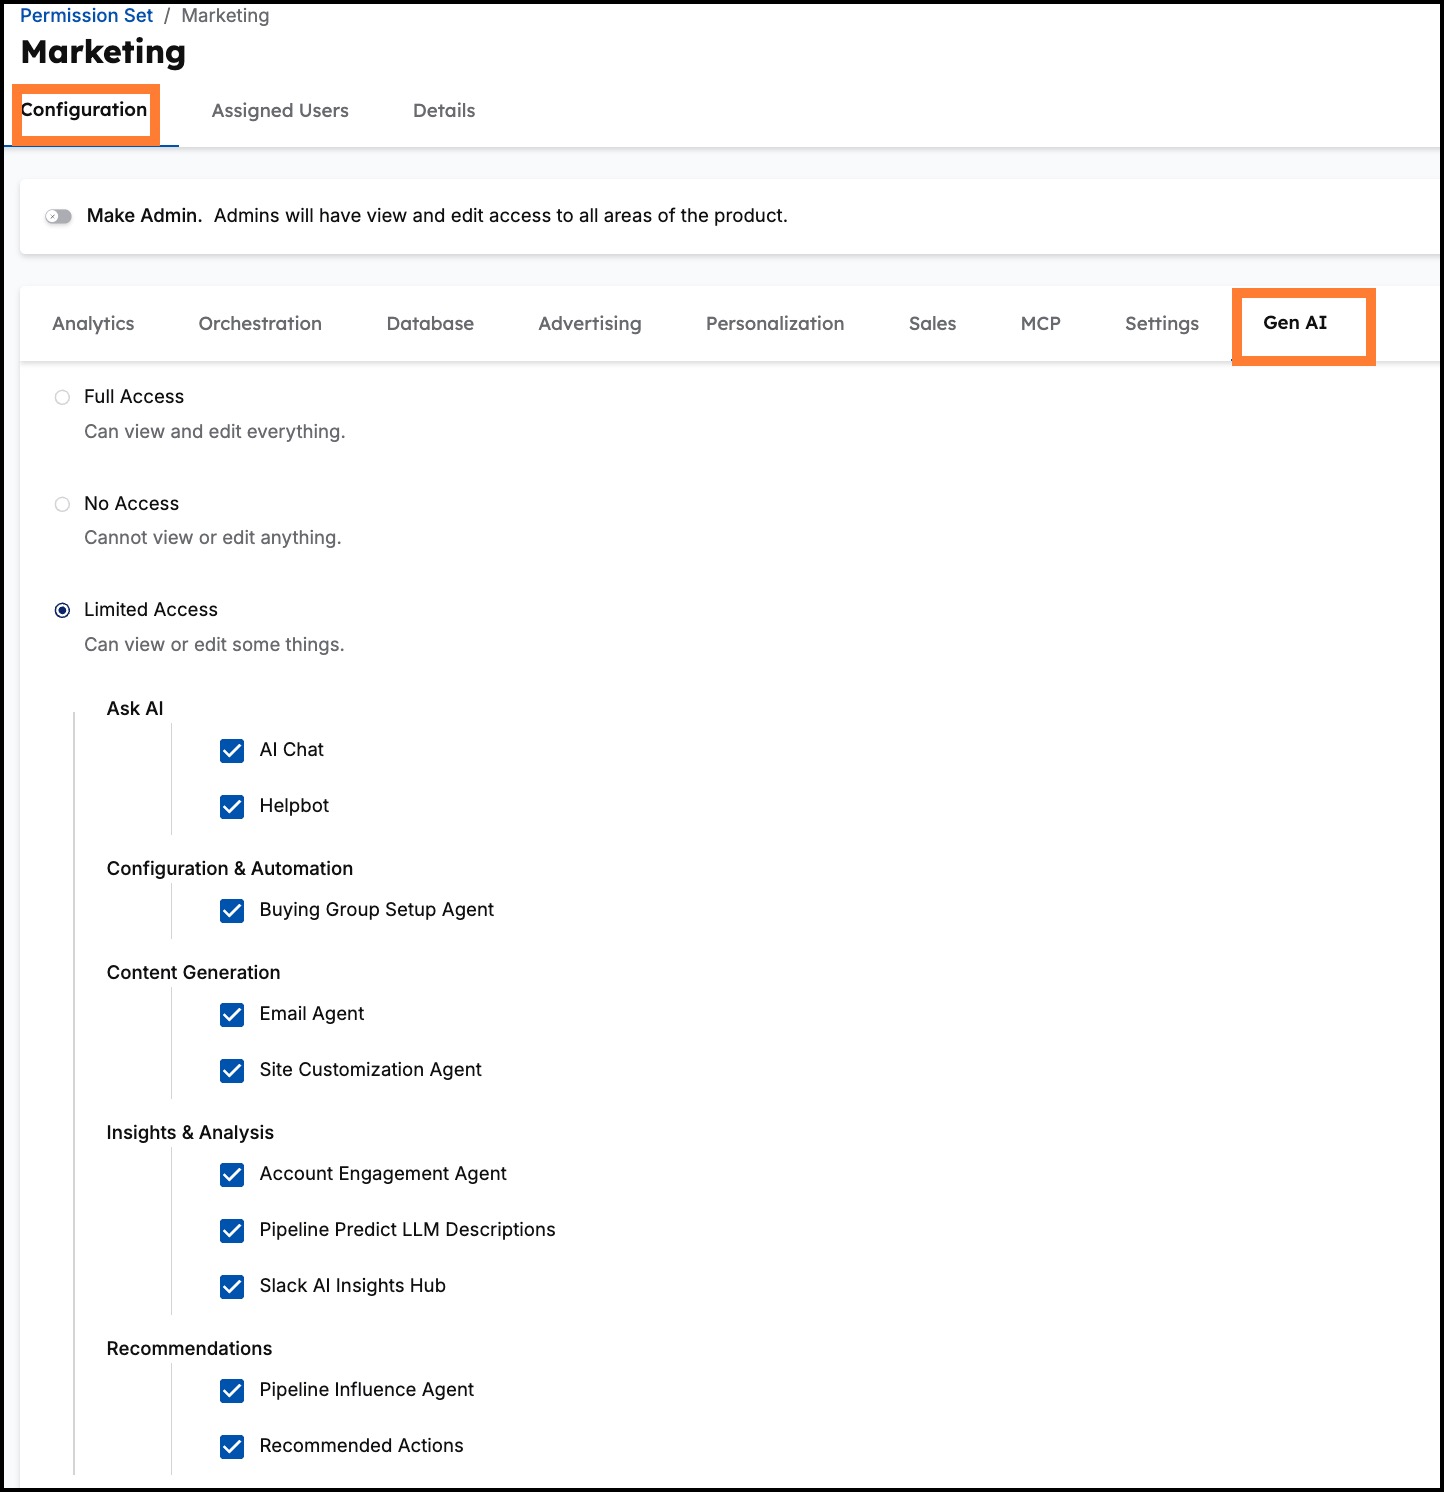The image size is (1444, 1492).
Task: Switch to the Details tab
Action: (x=444, y=111)
